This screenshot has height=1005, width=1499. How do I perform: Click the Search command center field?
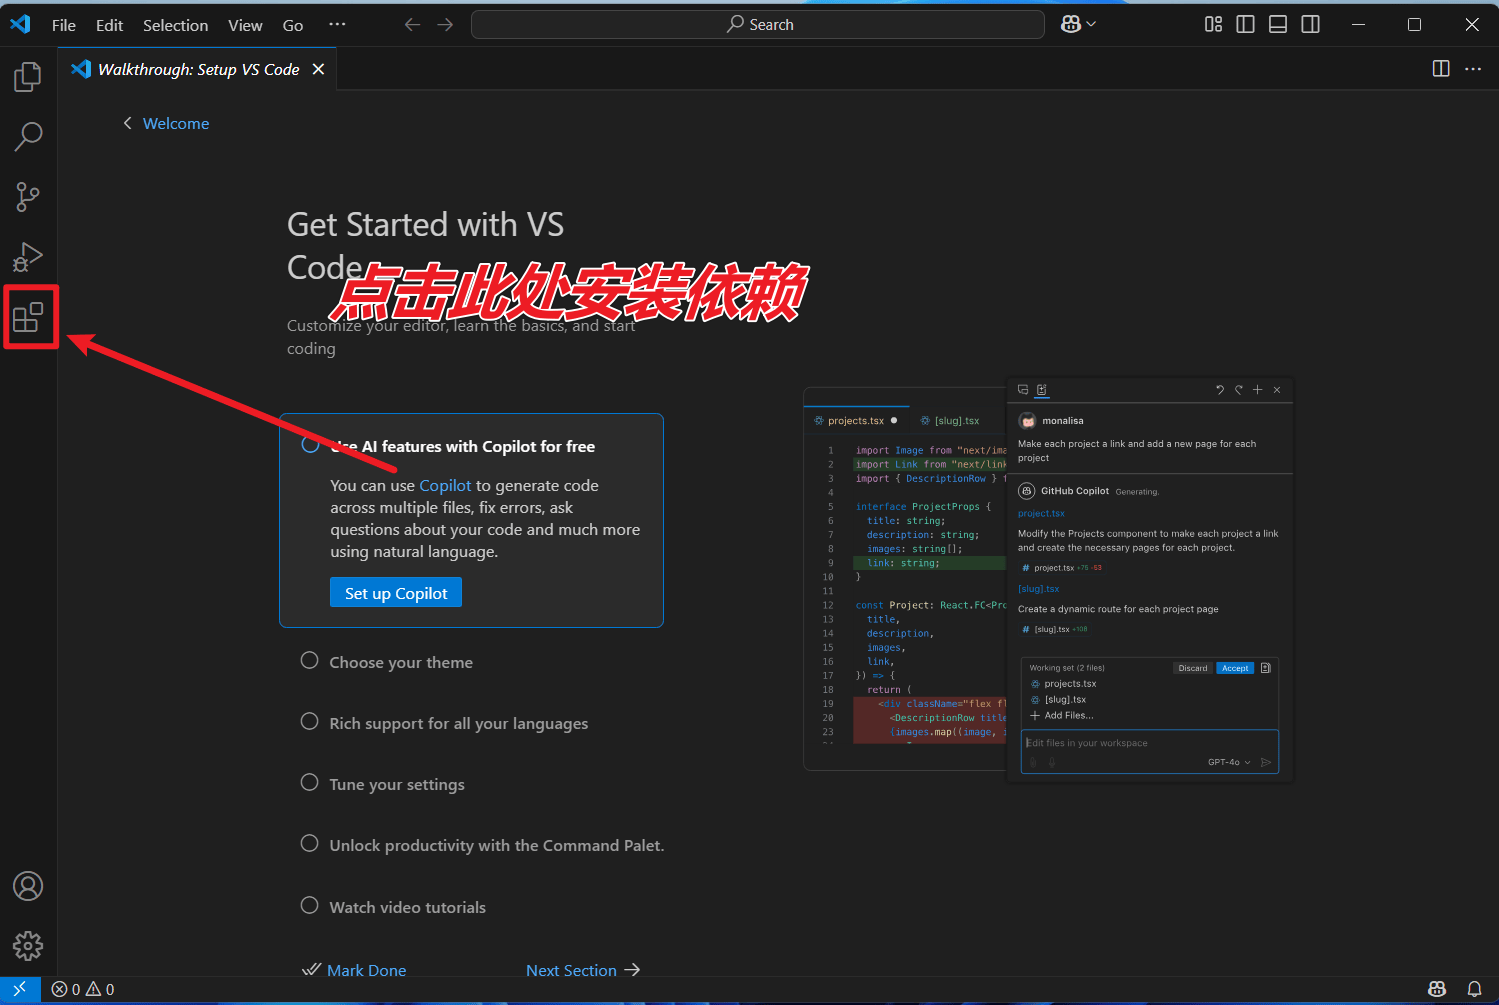(758, 25)
